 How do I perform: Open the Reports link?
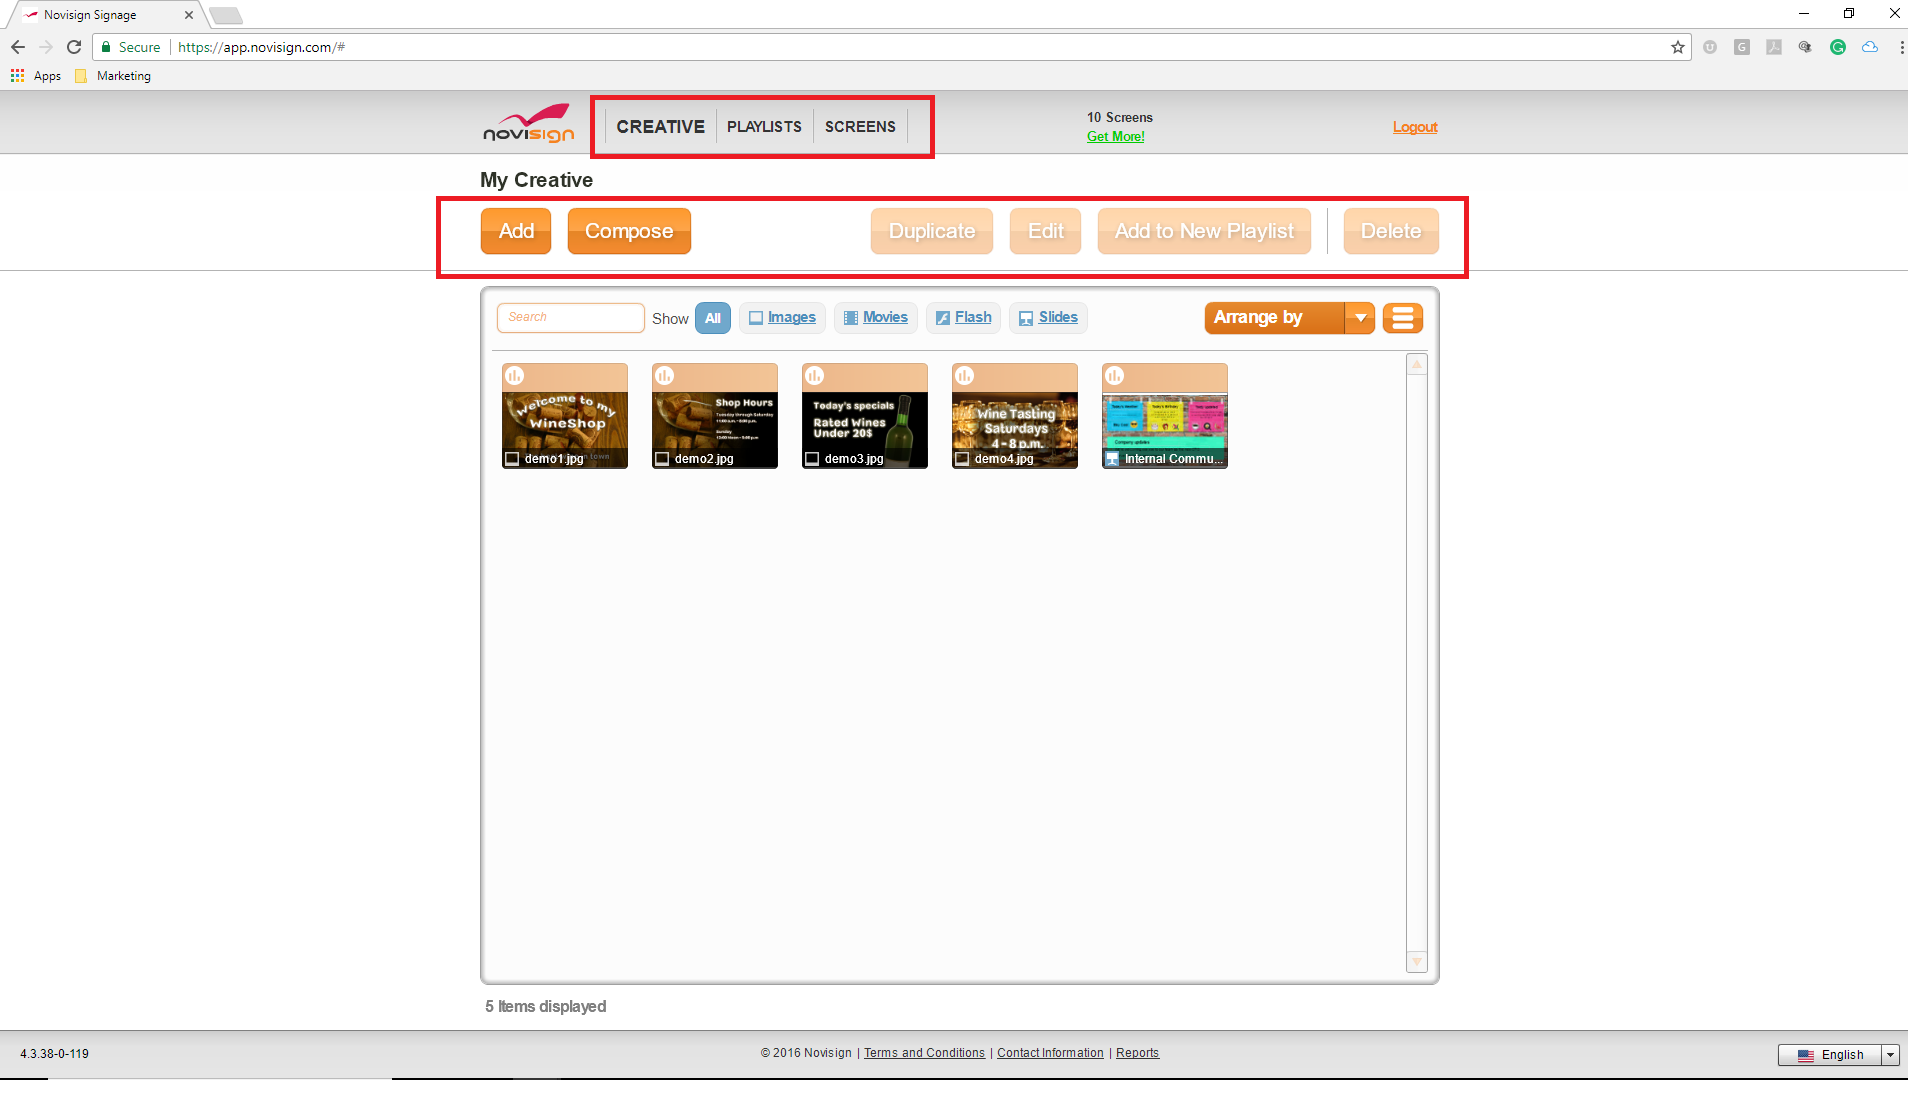tap(1137, 1053)
